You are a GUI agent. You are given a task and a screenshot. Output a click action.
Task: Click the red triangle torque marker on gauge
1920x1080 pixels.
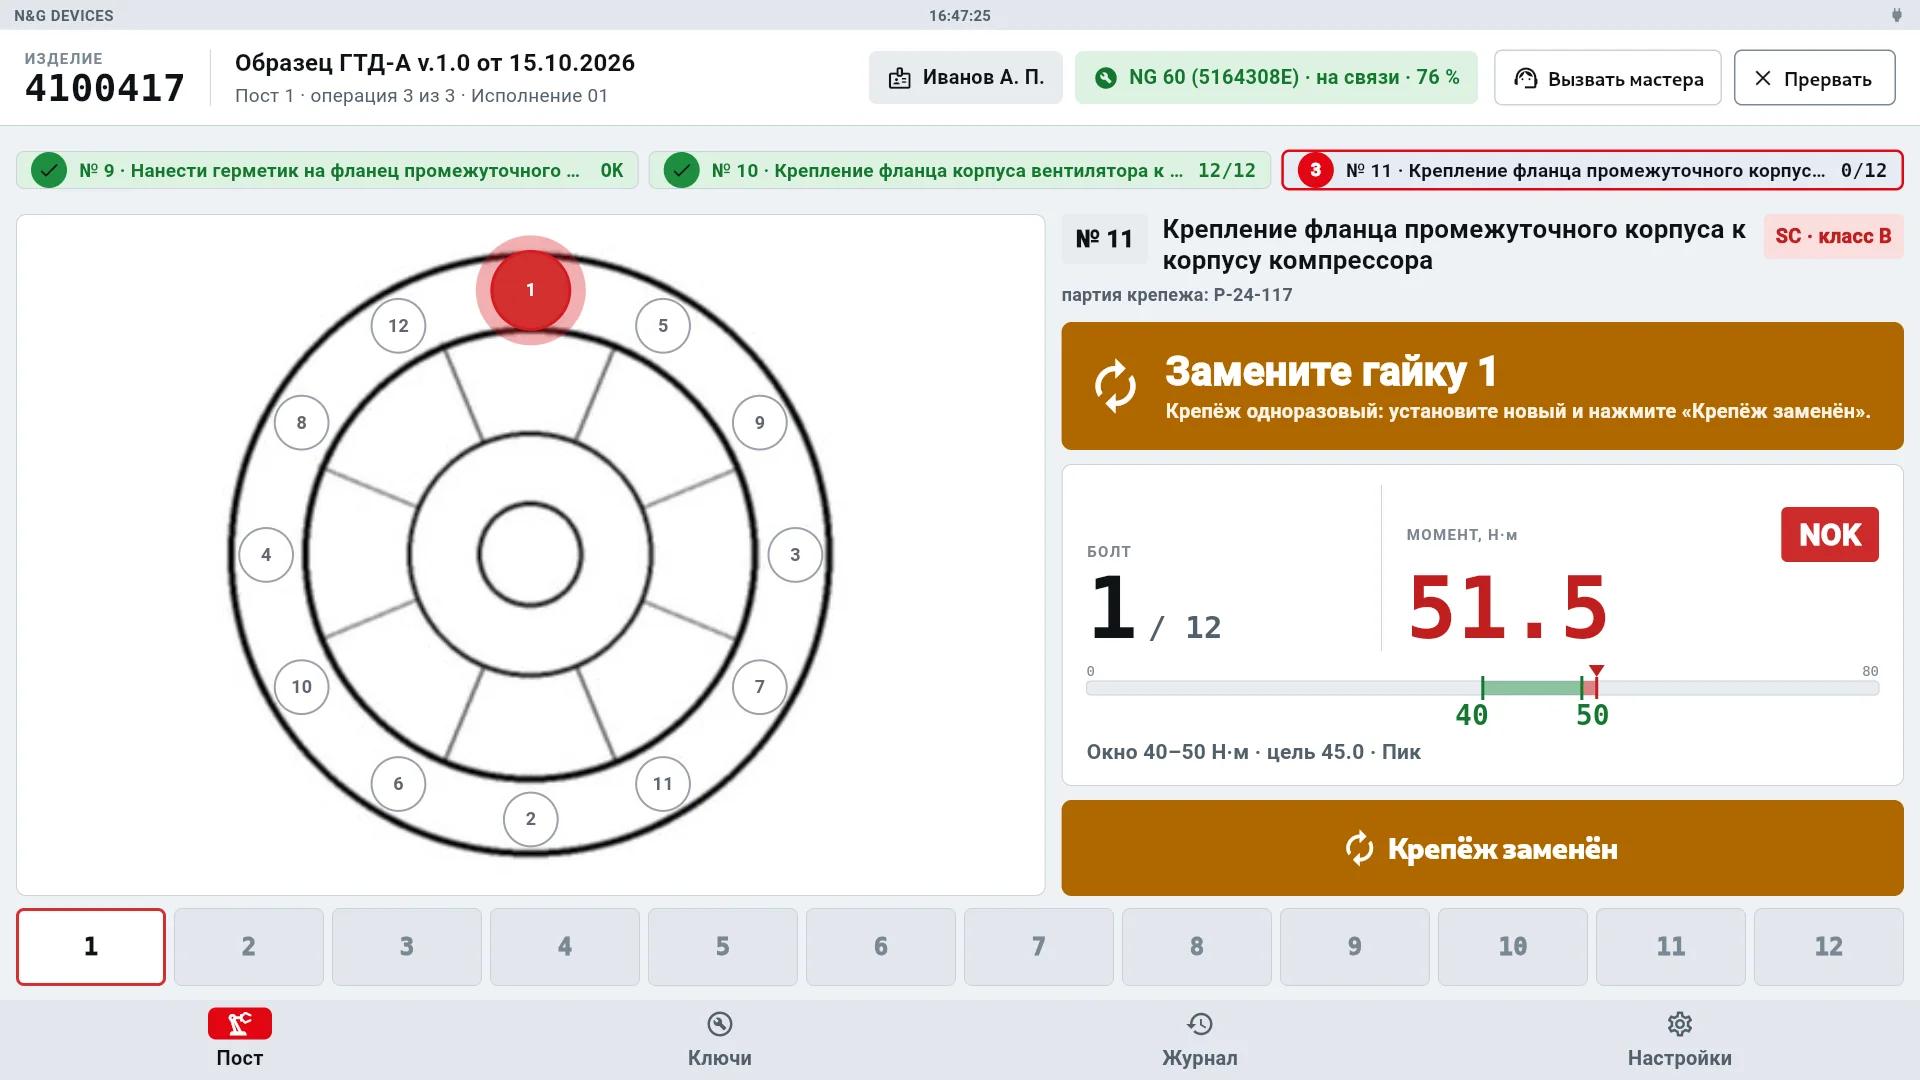[1597, 671]
